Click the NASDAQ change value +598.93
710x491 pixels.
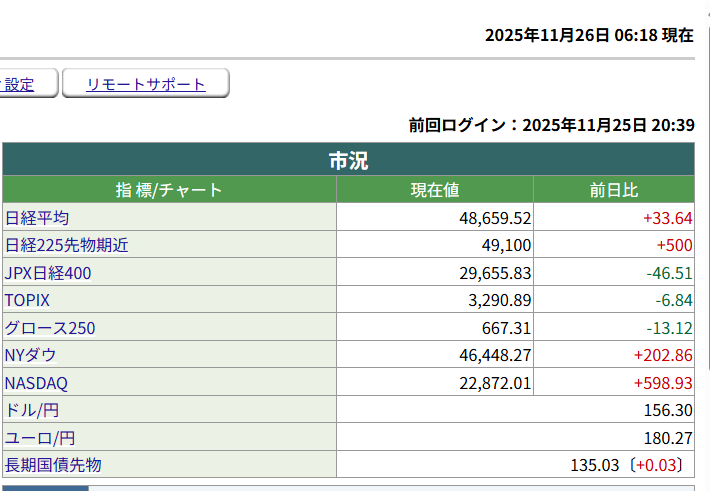[663, 383]
